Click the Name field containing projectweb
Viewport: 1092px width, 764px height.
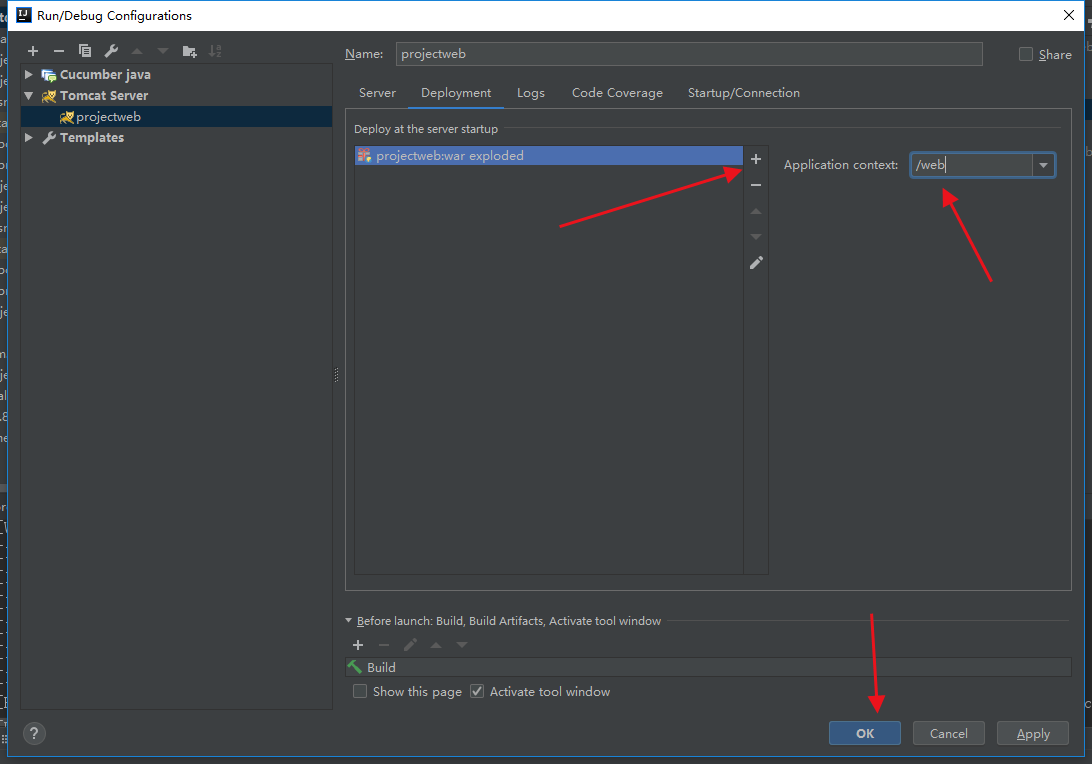click(x=689, y=54)
